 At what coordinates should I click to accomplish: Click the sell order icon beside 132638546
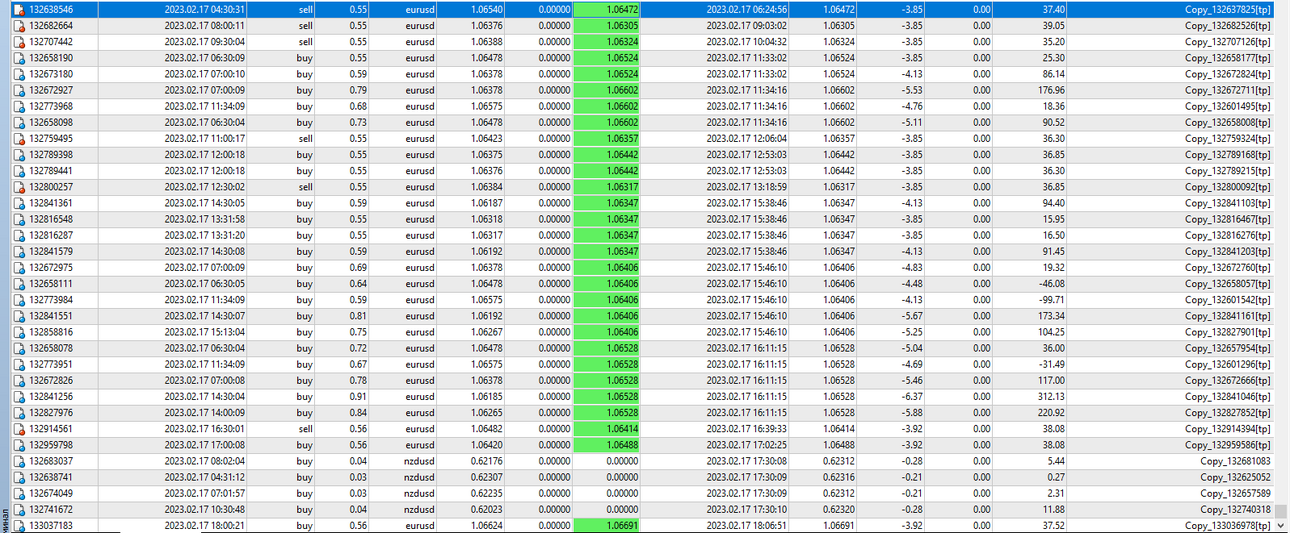(19, 9)
